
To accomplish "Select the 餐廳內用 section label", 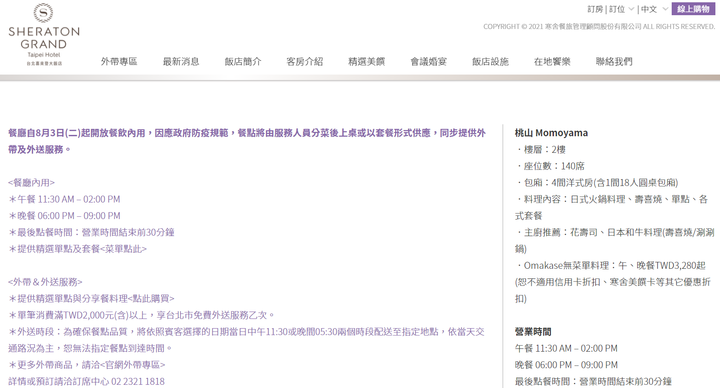I will (31, 183).
